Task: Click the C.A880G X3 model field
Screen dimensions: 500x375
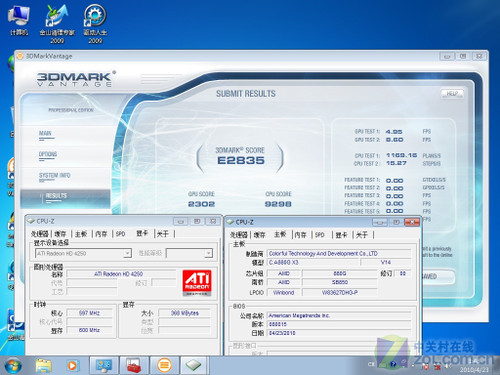Action: pos(313,262)
